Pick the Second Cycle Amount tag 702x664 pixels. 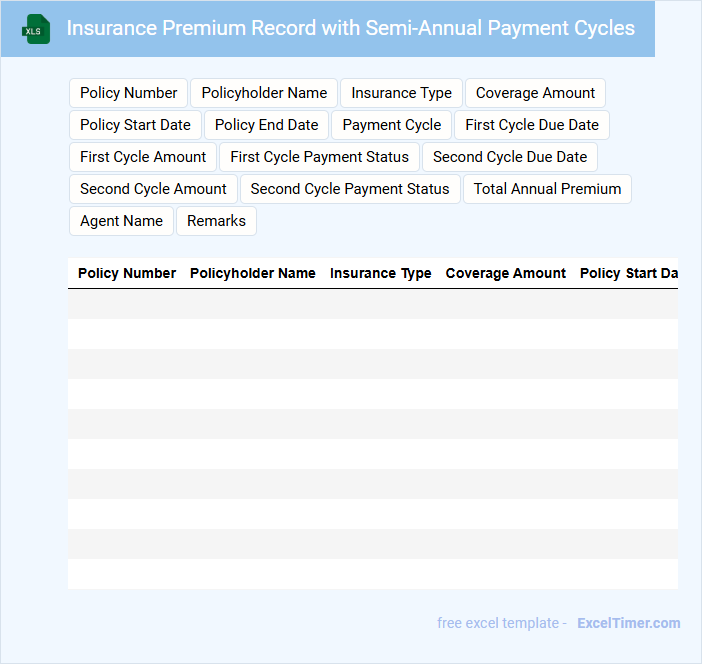pyautogui.click(x=153, y=189)
